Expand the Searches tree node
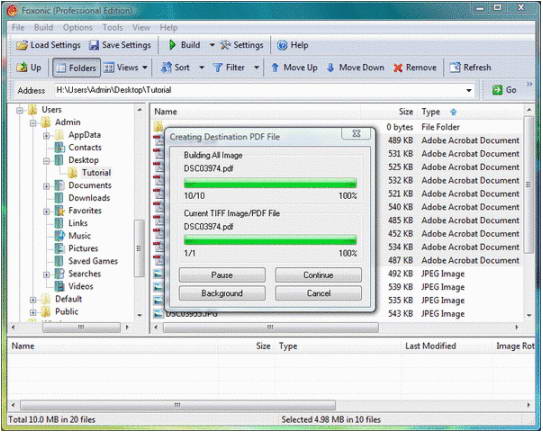Viewport: 543px width, 433px height. (46, 275)
